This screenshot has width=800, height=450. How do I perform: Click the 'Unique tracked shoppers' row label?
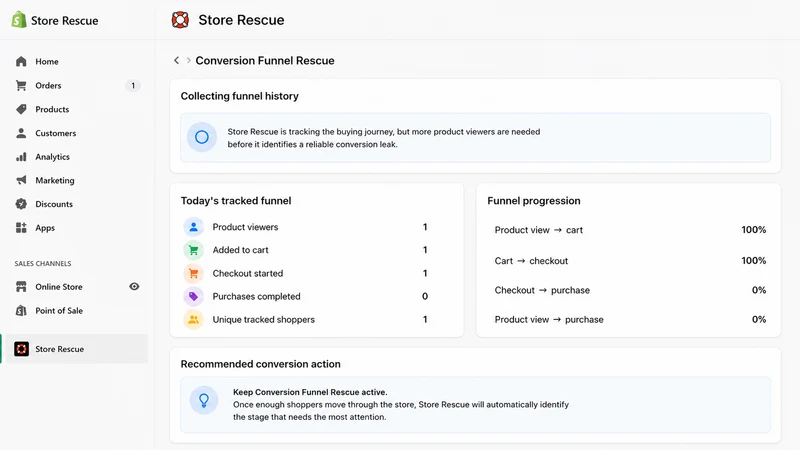[x=263, y=319]
